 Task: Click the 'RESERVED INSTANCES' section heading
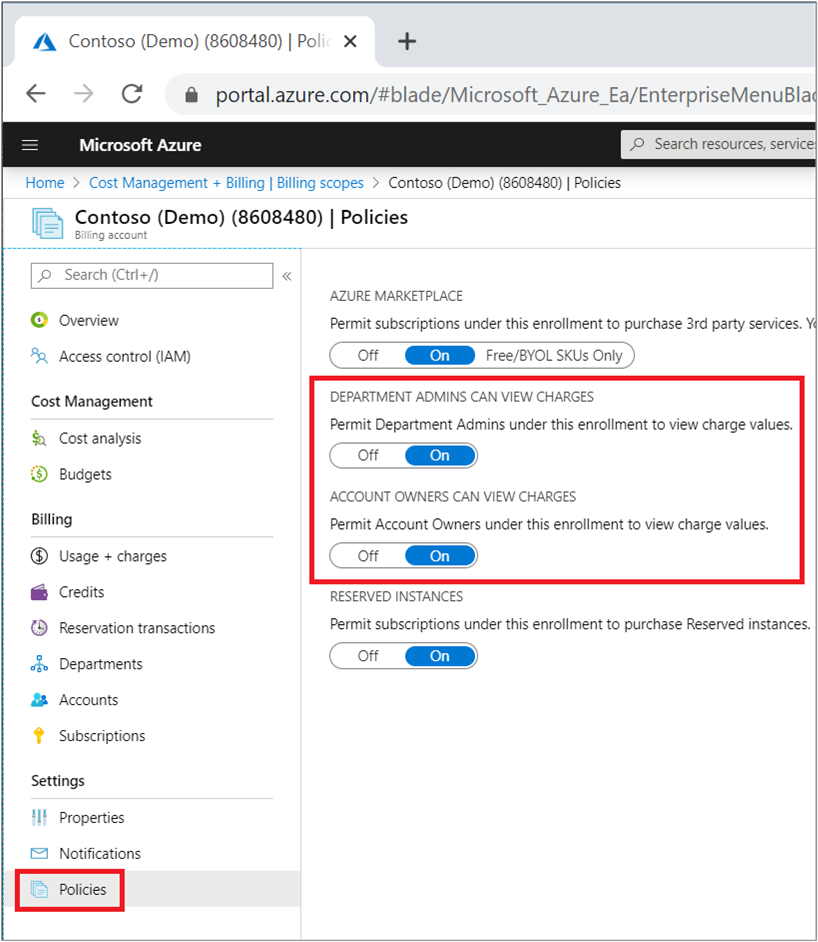point(396,596)
